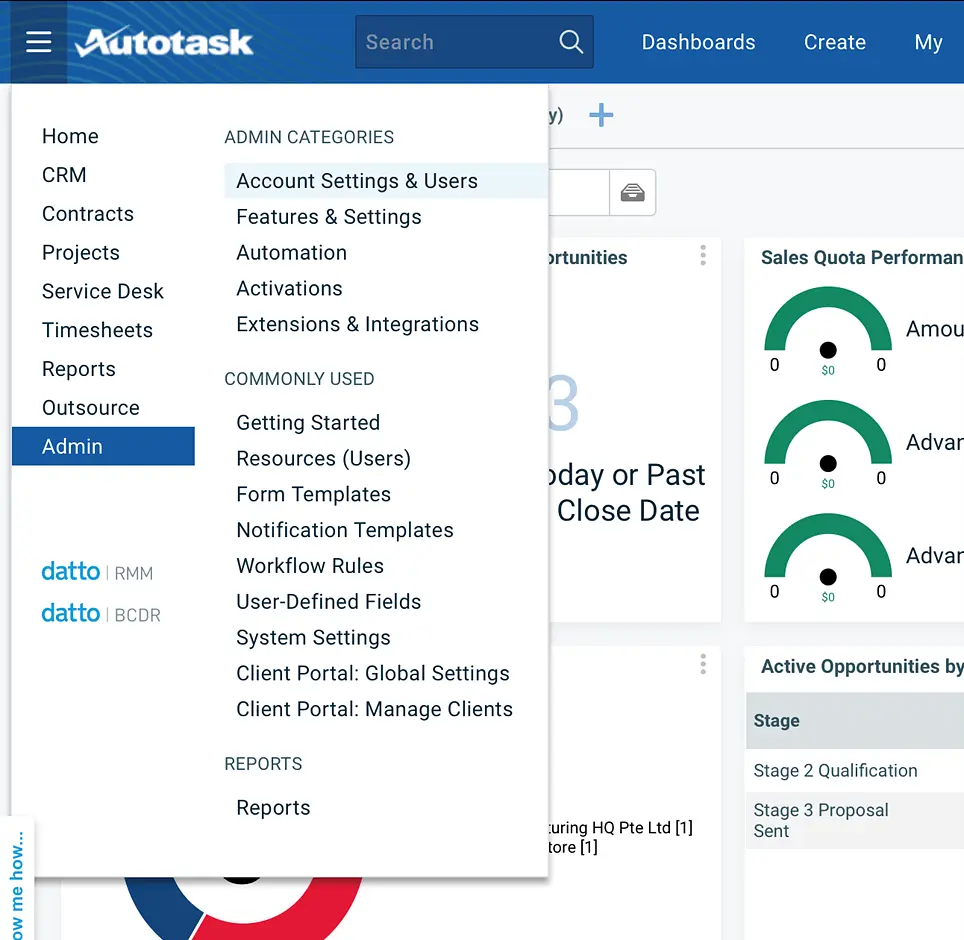Viewport: 964px width, 940px height.
Task: Open User-Defined Fields link
Action: pos(328,601)
